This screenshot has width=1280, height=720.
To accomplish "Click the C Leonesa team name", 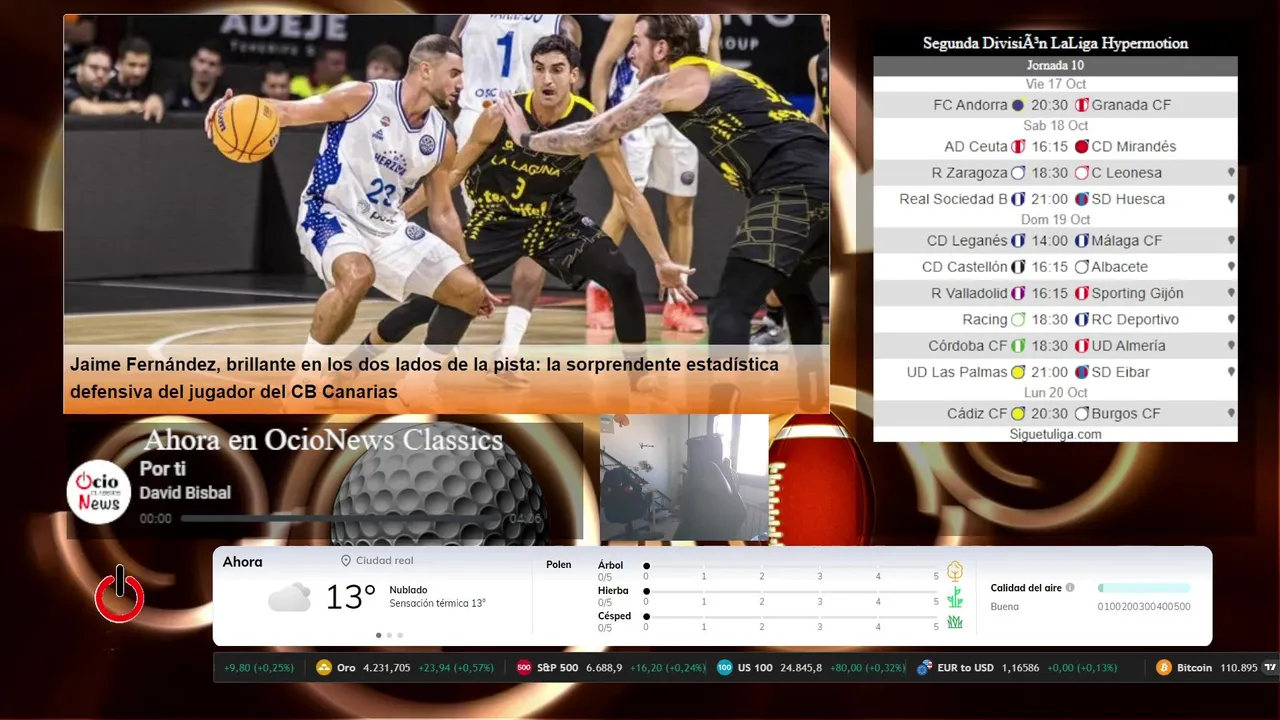I will tap(1127, 173).
